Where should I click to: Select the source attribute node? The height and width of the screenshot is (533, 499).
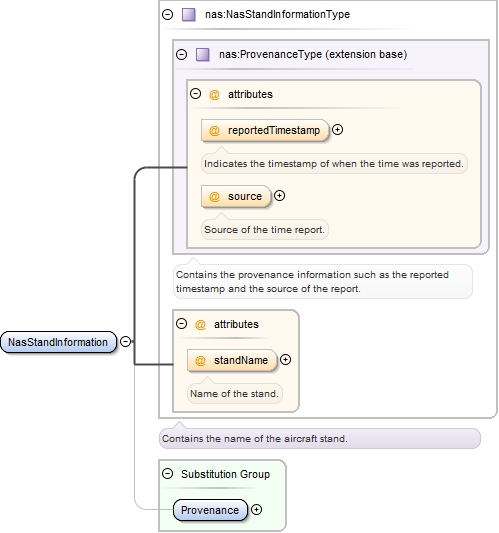tap(236, 196)
